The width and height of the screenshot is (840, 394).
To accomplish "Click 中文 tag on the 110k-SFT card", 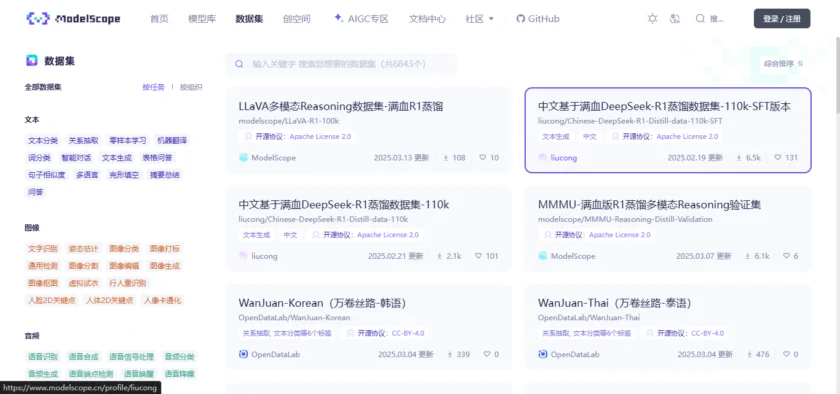I will click(590, 137).
